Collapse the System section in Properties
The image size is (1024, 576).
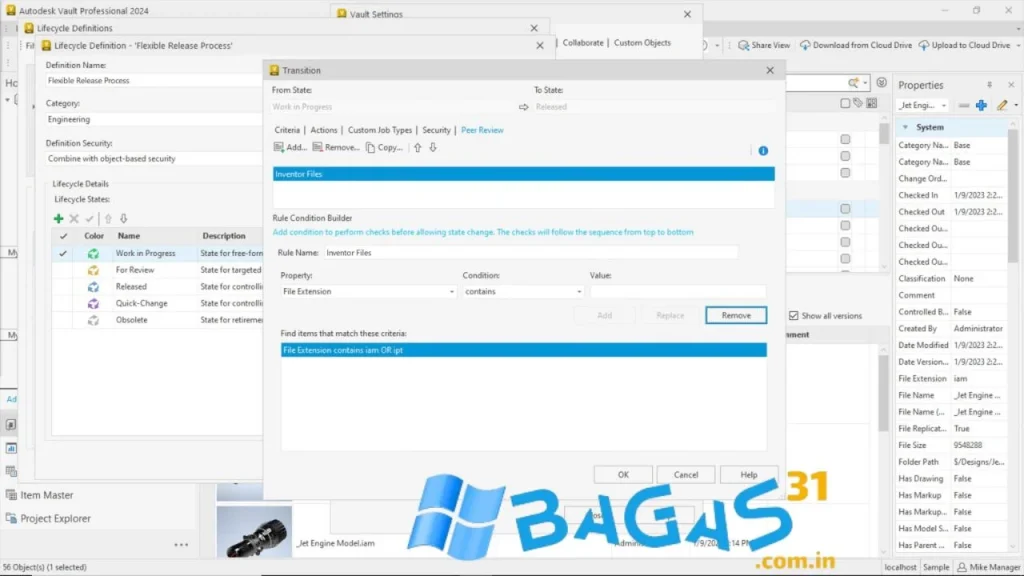[x=905, y=127]
